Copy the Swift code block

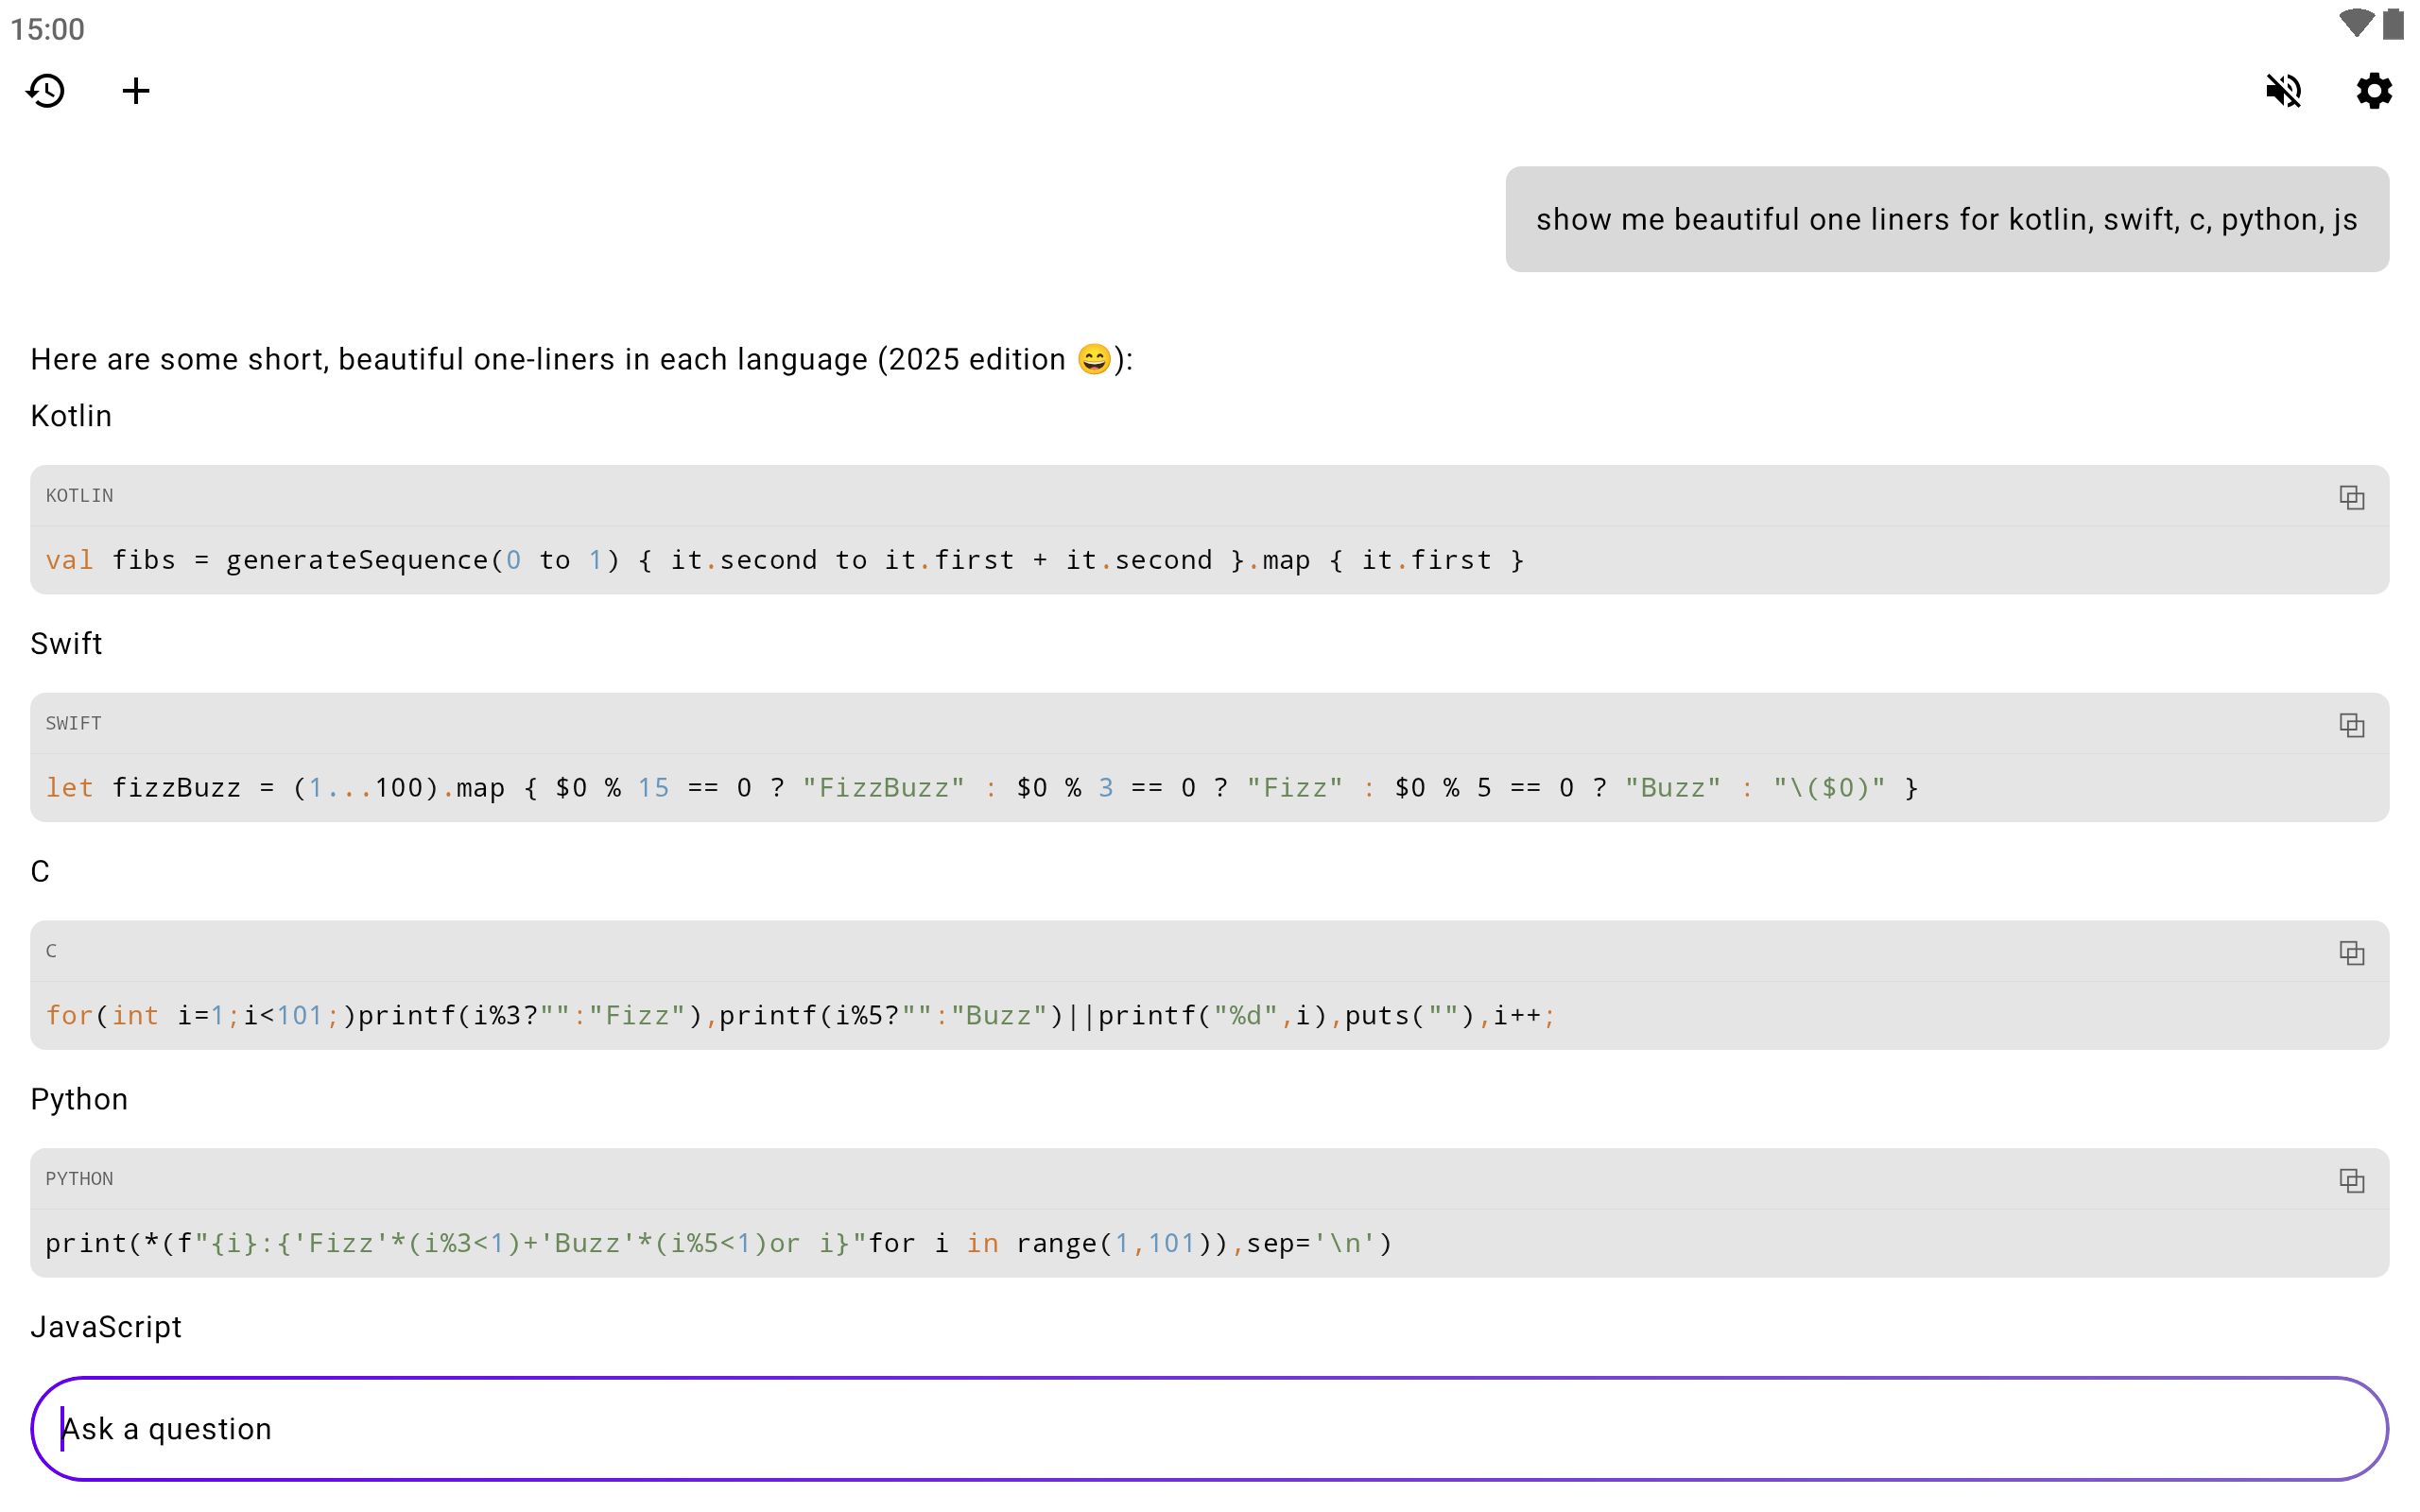[2351, 725]
